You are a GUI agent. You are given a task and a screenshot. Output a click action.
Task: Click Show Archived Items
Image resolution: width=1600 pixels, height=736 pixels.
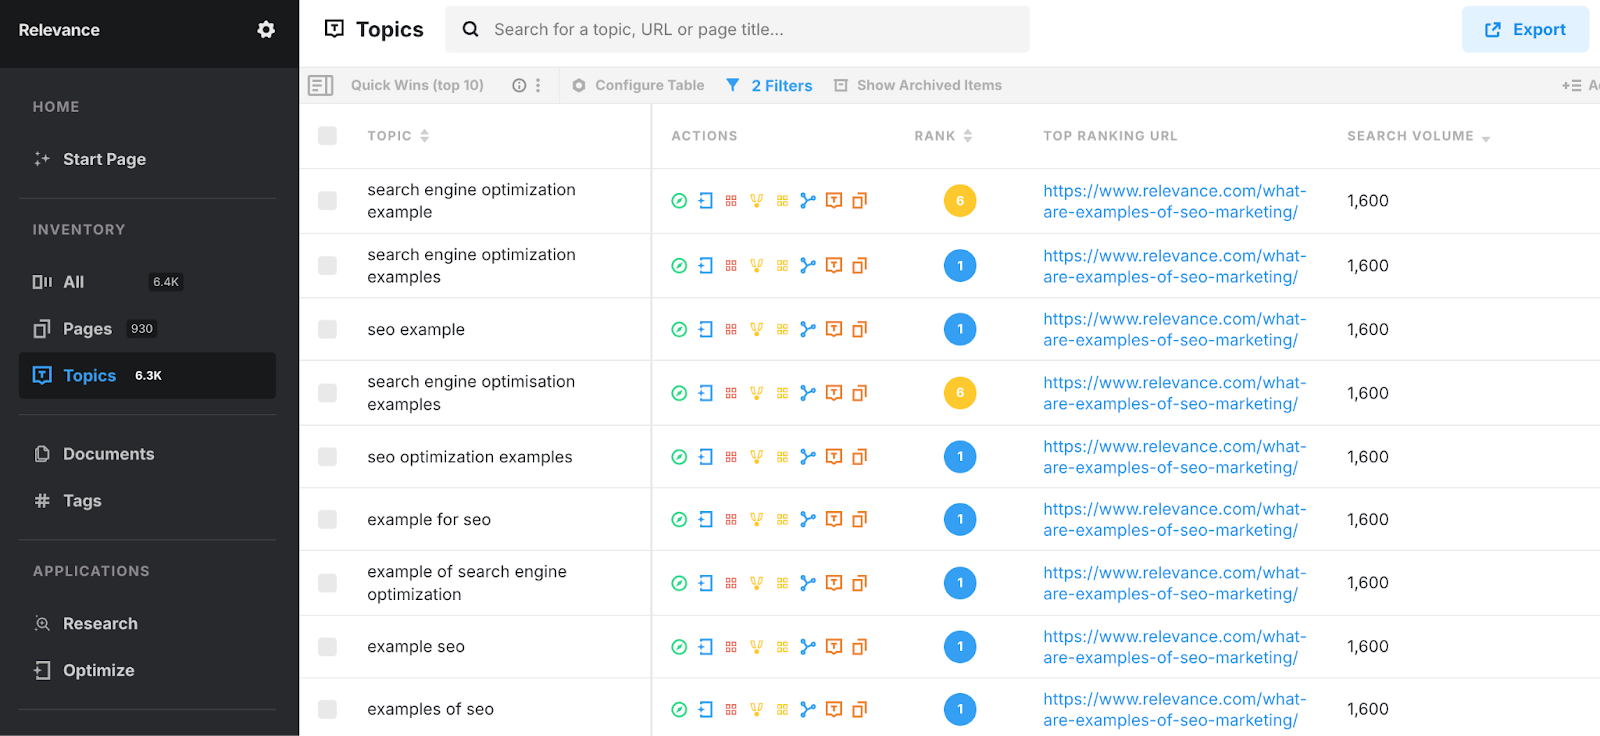pos(918,86)
